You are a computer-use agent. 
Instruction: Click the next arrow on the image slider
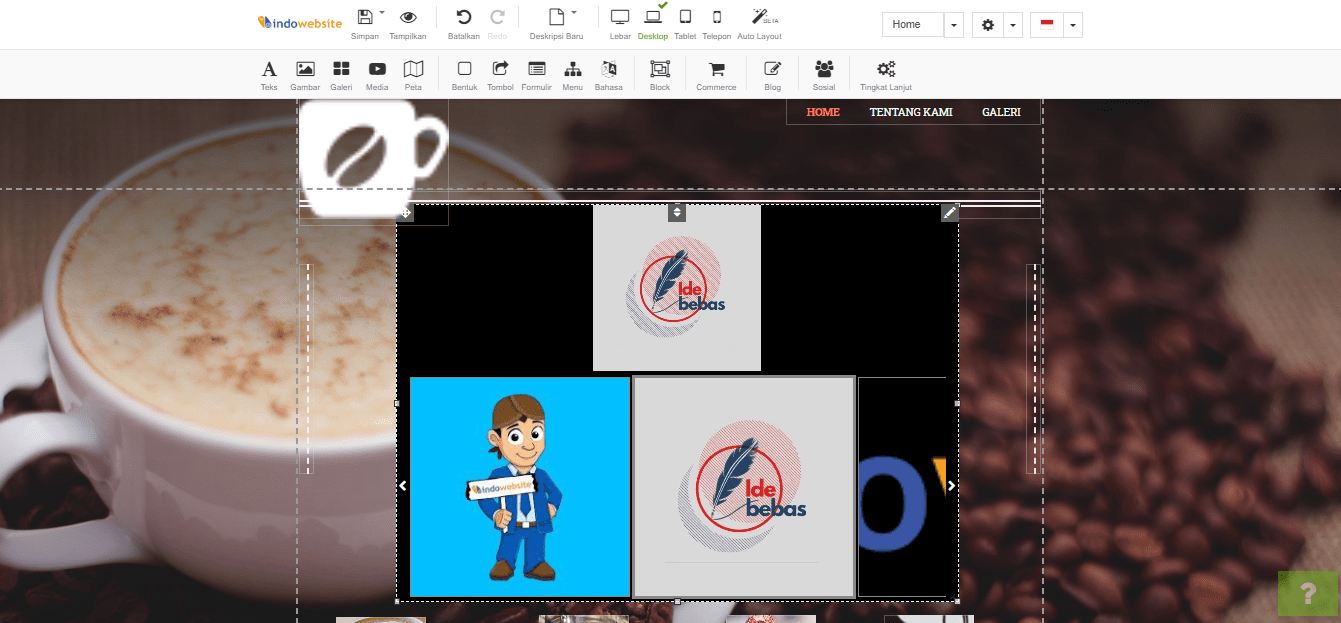coord(950,485)
